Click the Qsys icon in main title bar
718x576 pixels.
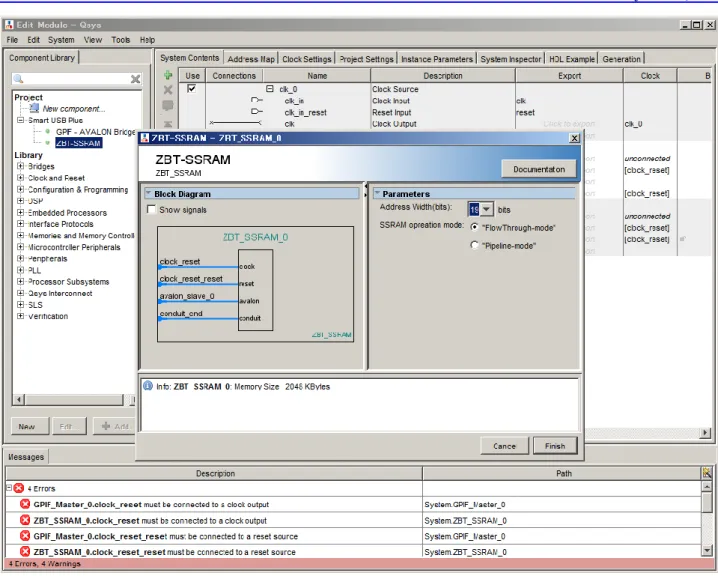coord(9,25)
